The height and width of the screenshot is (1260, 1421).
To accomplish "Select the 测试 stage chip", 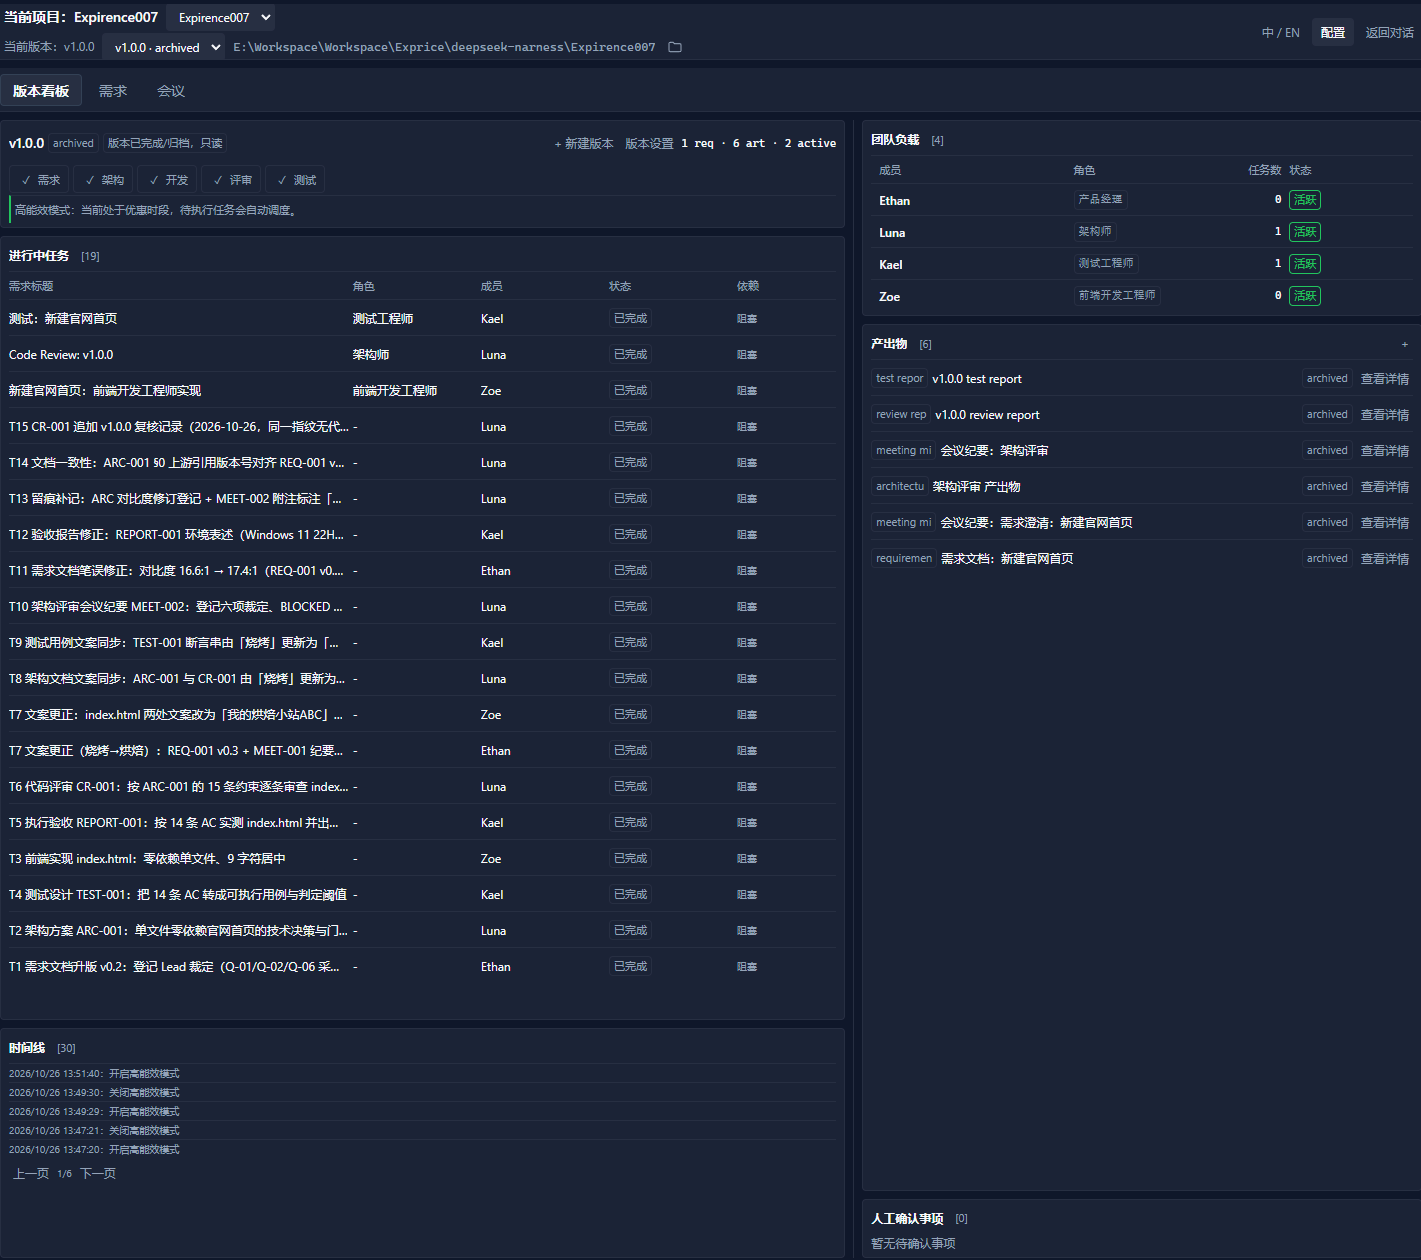I will coord(297,180).
